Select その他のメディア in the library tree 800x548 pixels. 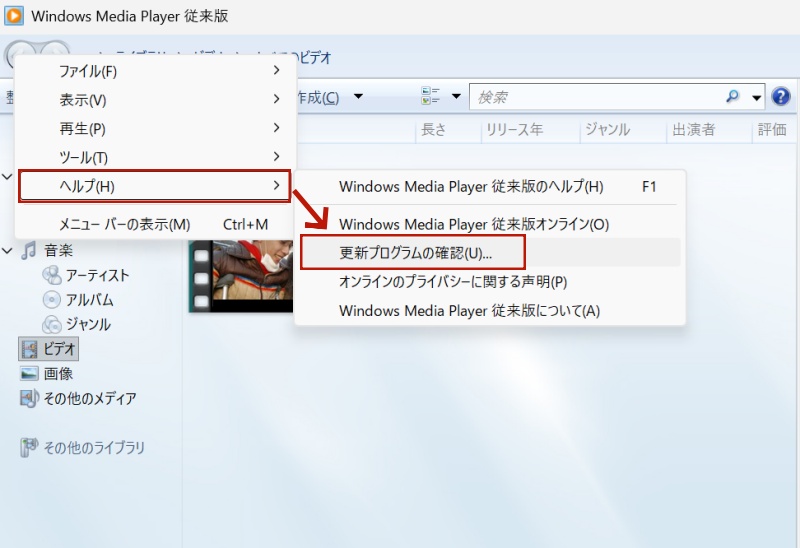(x=90, y=398)
